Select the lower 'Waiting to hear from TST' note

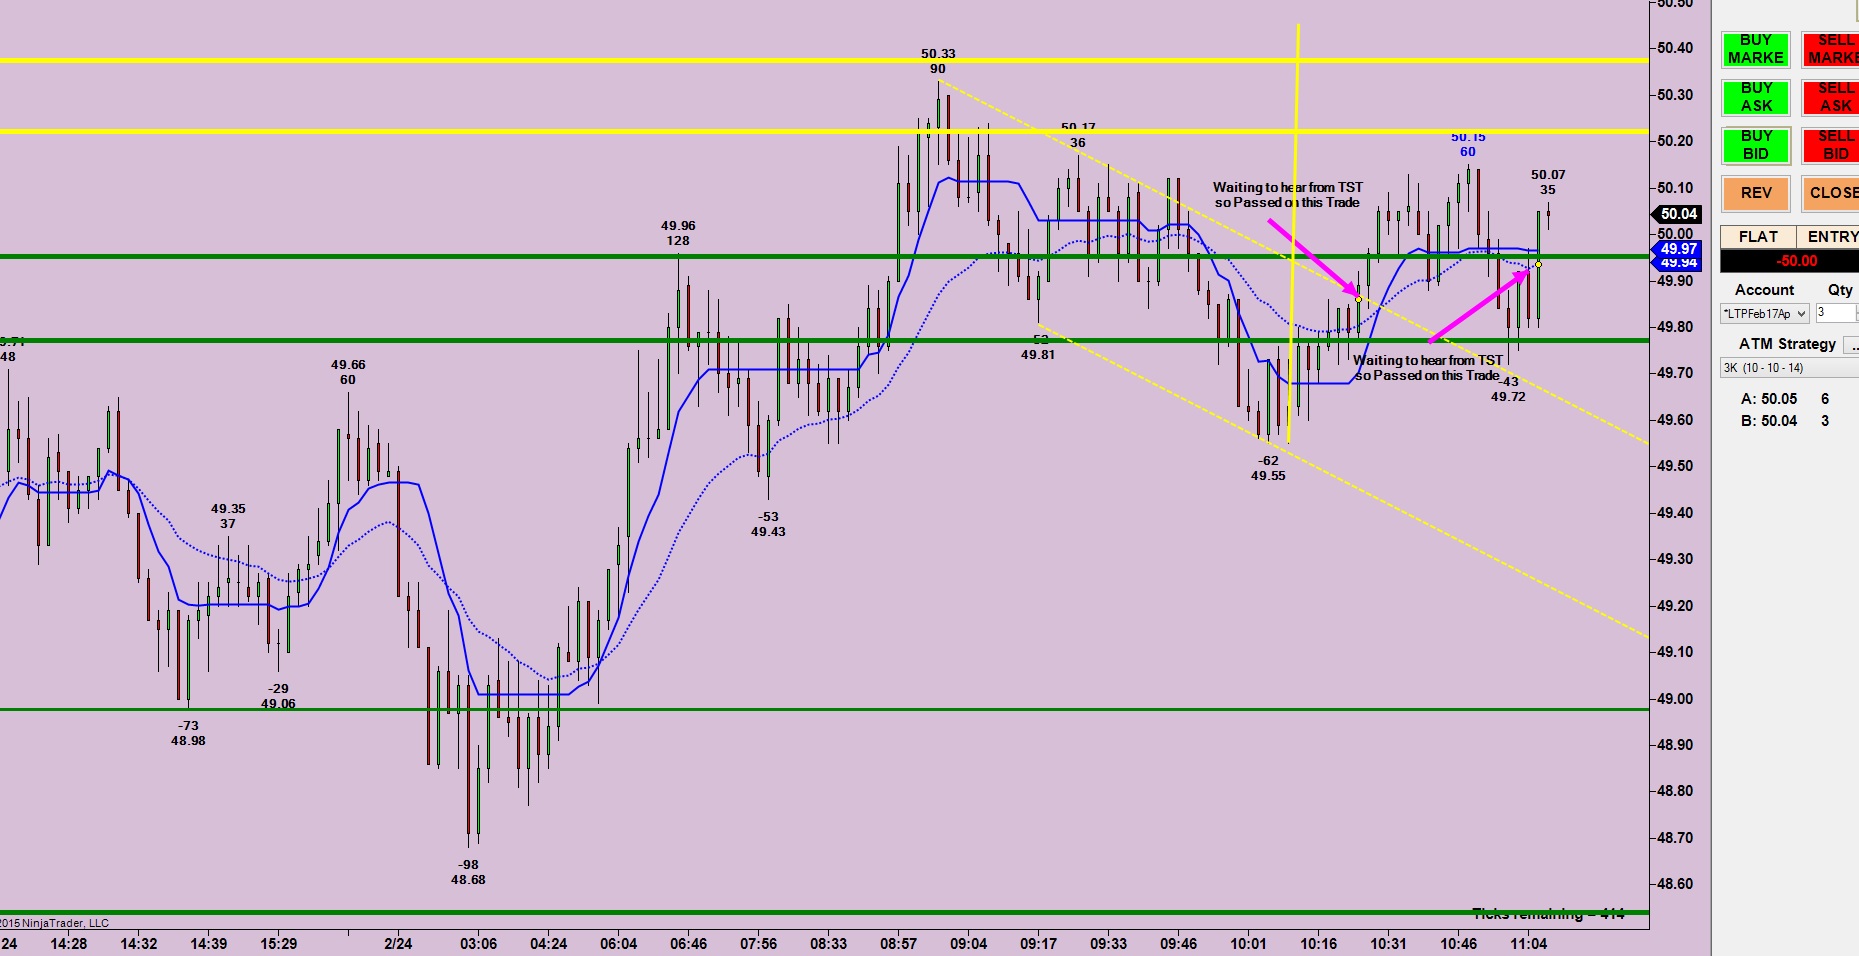[x=1427, y=368]
